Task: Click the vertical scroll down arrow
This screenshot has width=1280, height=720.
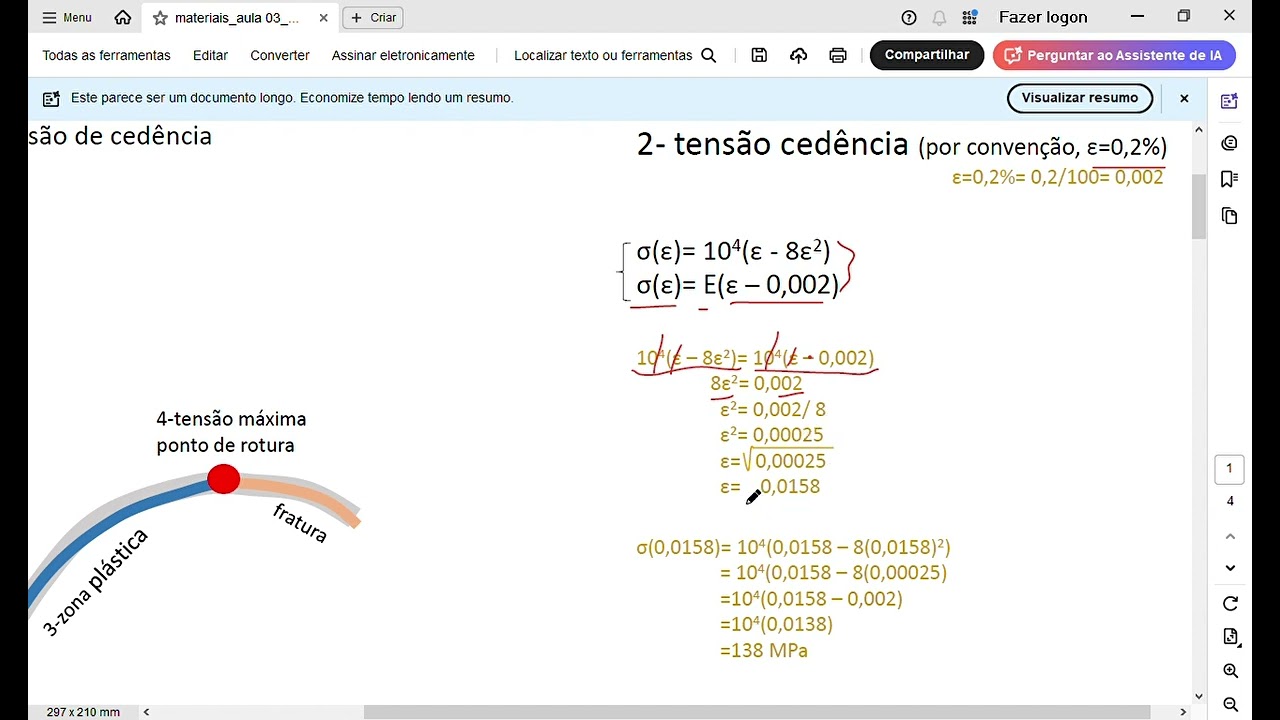Action: coord(1199,696)
